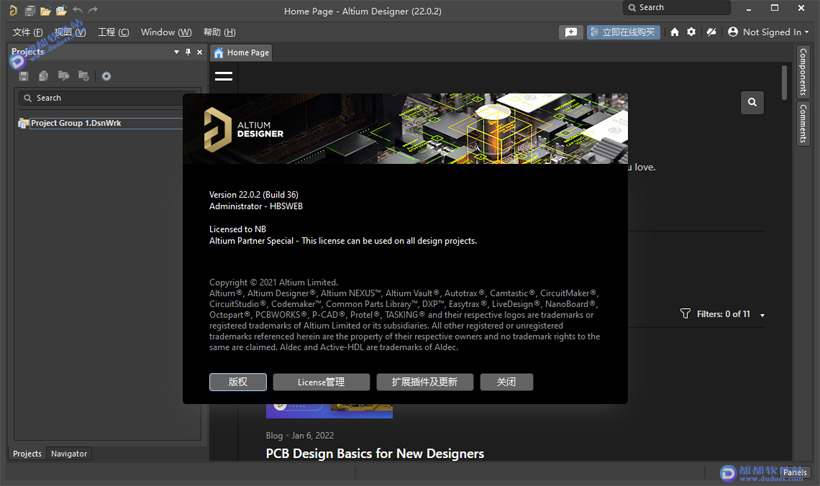Open the 文件 (F) menu

[27, 32]
